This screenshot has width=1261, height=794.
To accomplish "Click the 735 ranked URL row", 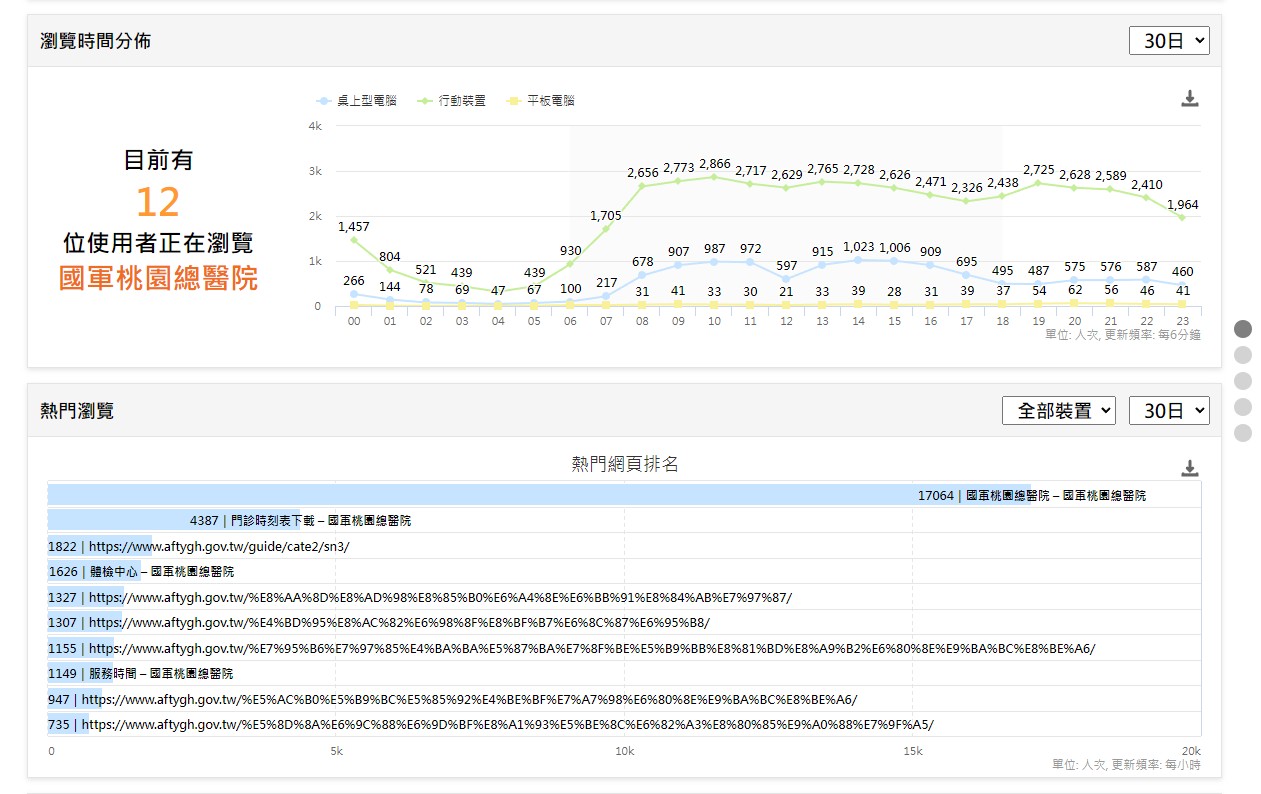I will click(x=491, y=724).
